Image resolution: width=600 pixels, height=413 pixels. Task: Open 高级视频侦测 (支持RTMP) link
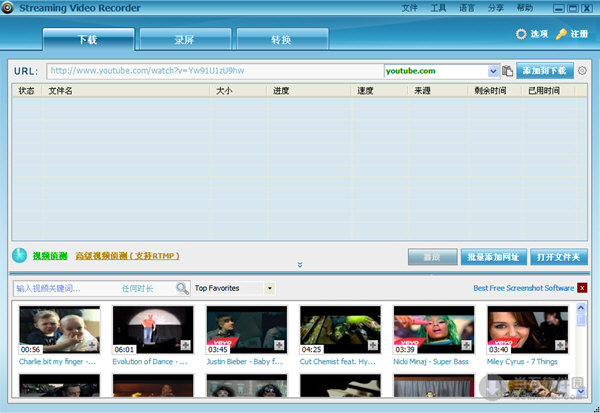coord(127,256)
